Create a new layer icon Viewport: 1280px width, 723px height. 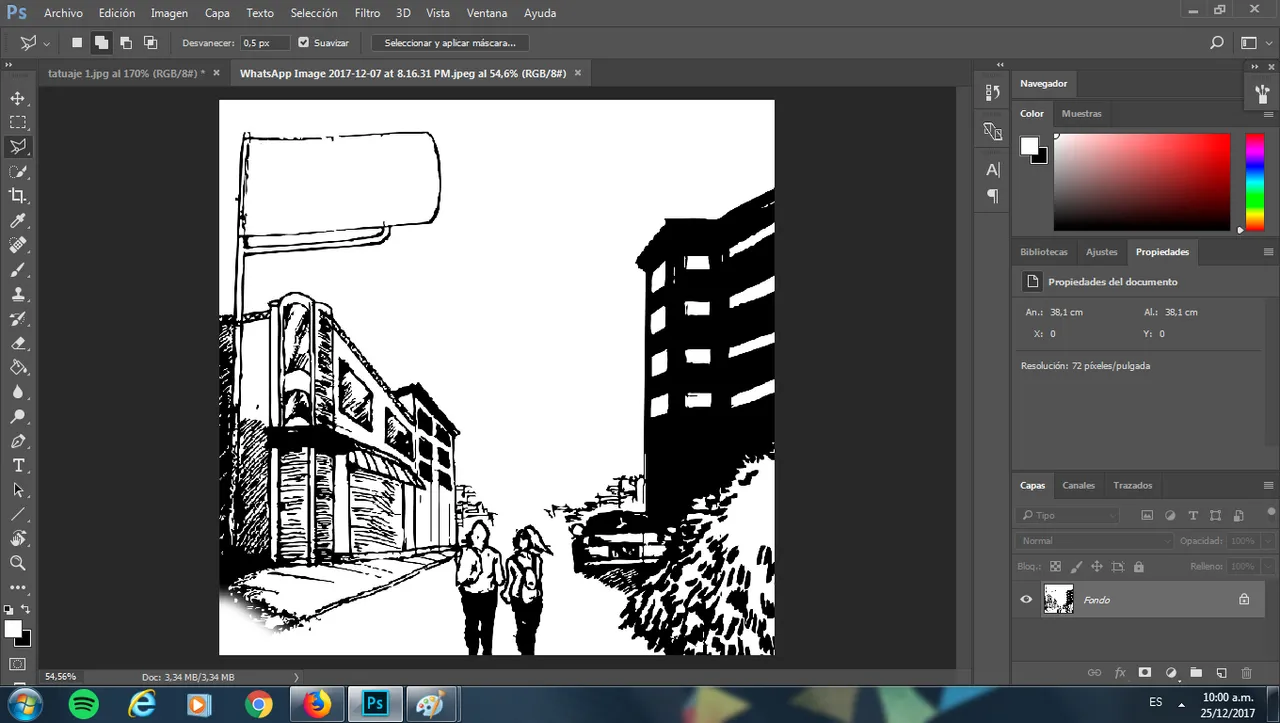coord(1221,673)
